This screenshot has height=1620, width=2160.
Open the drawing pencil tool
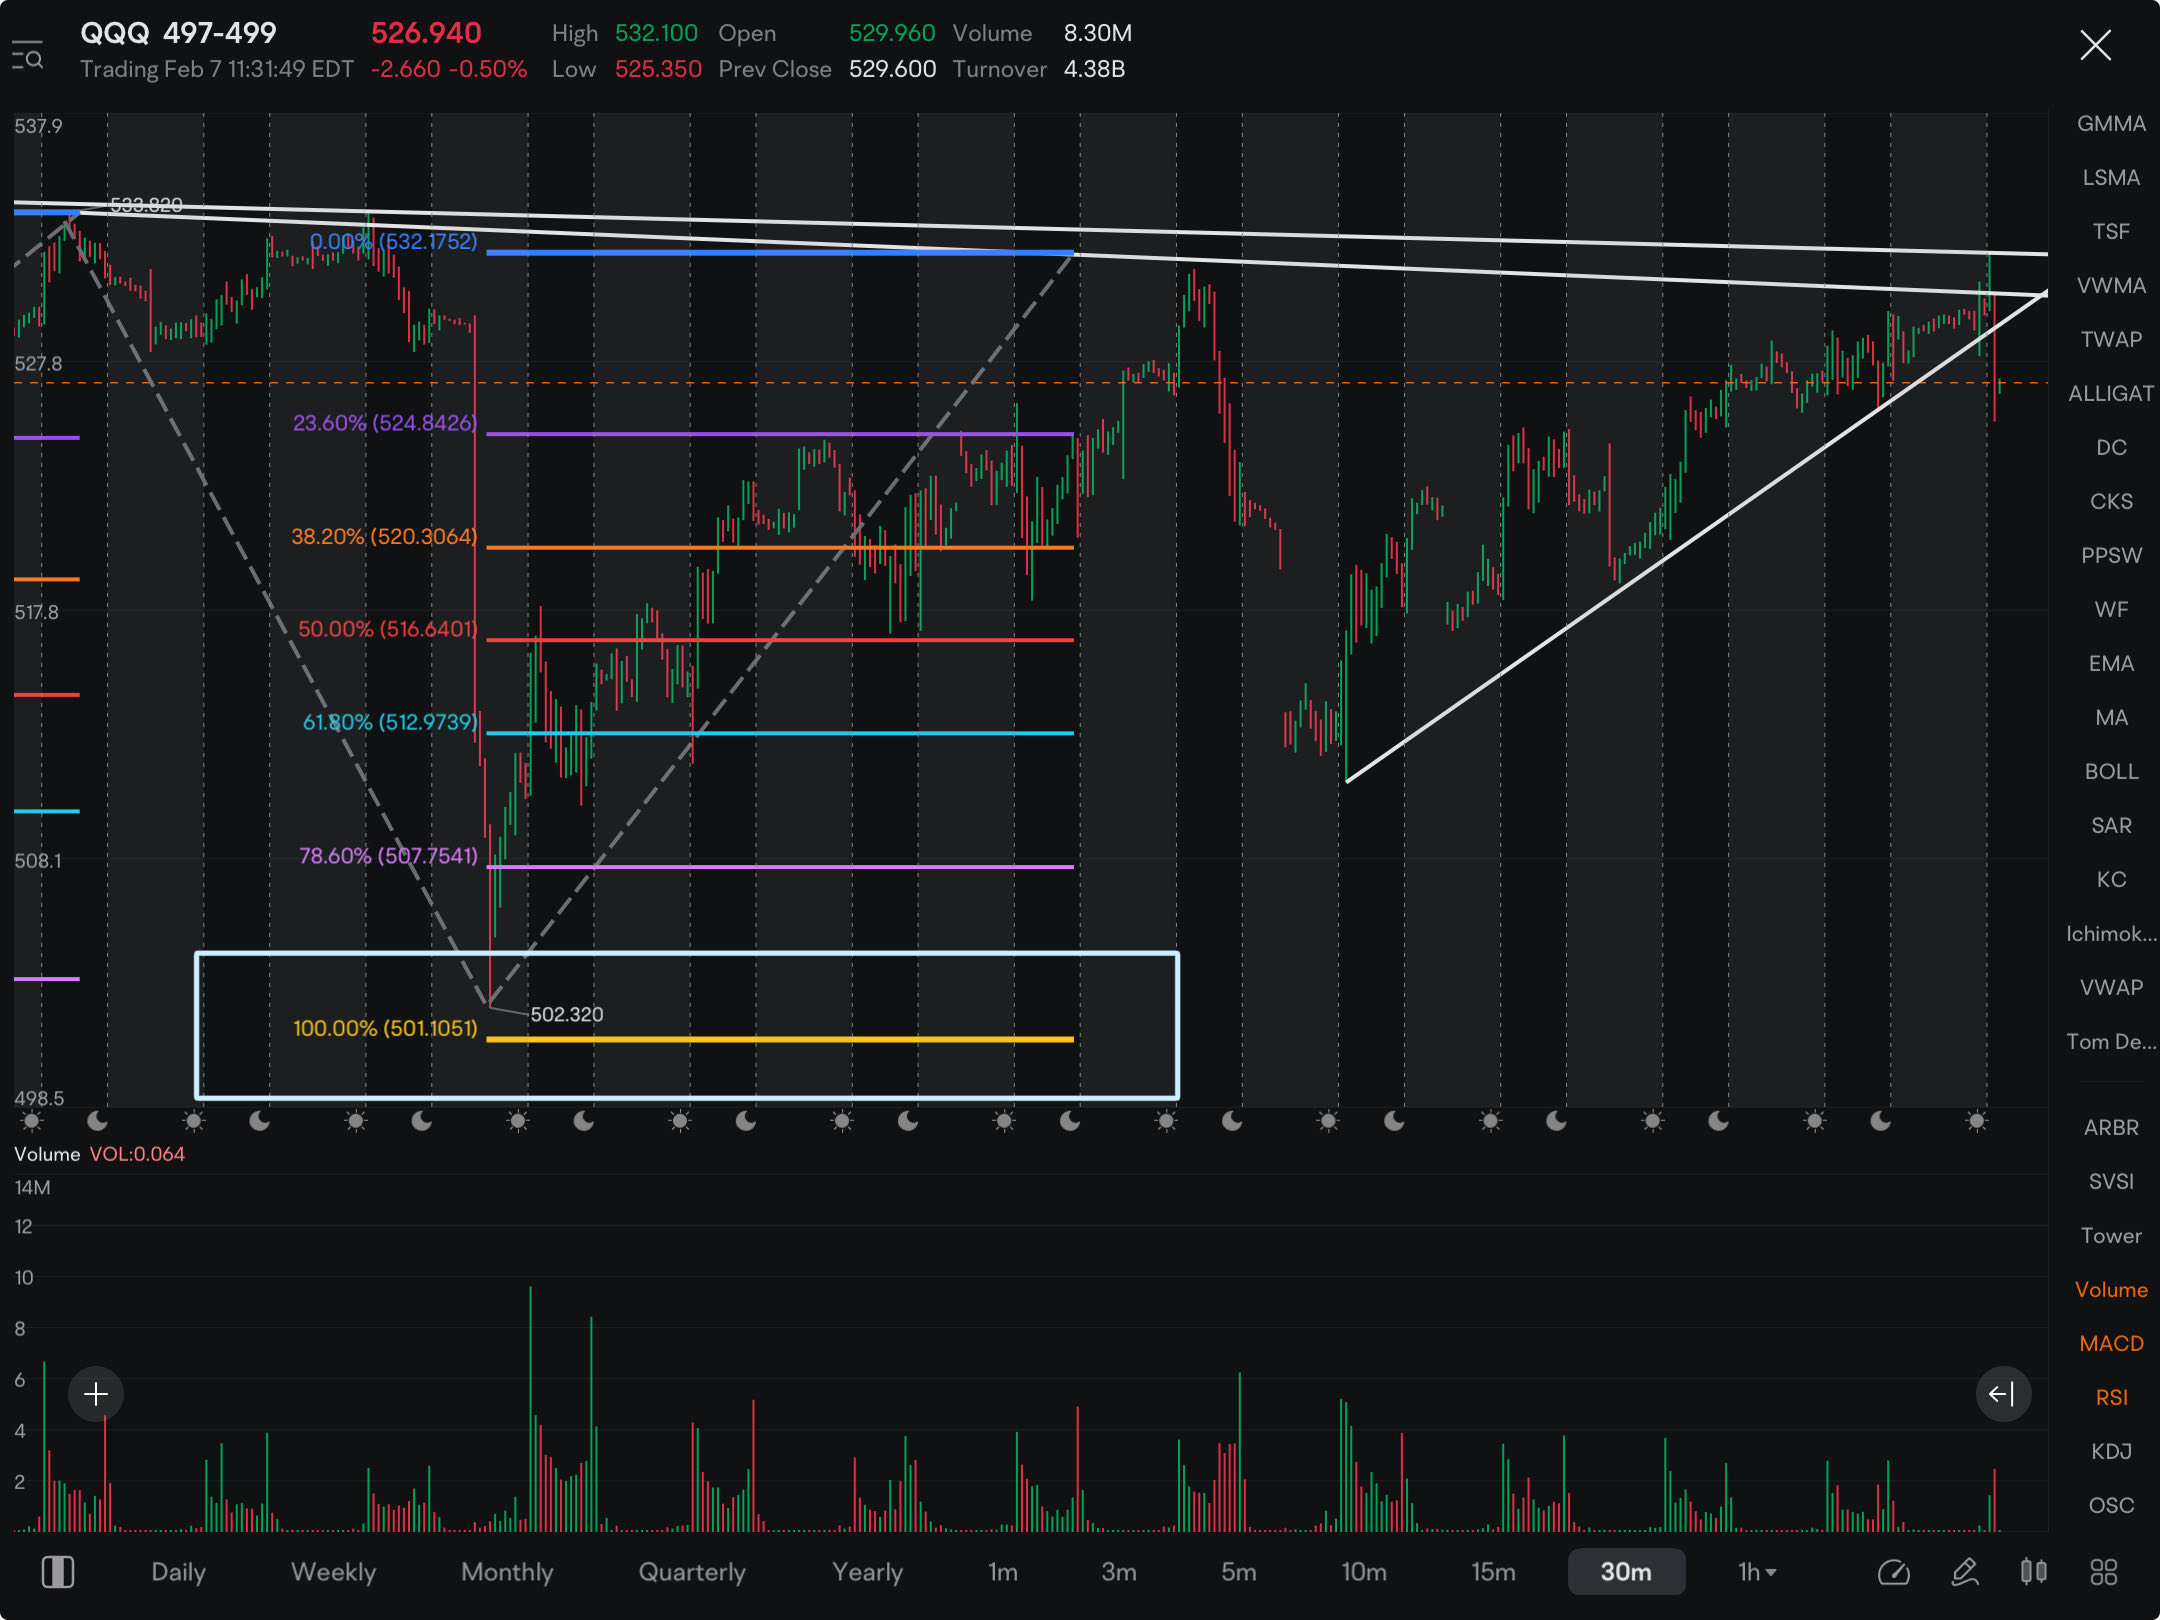point(1965,1572)
